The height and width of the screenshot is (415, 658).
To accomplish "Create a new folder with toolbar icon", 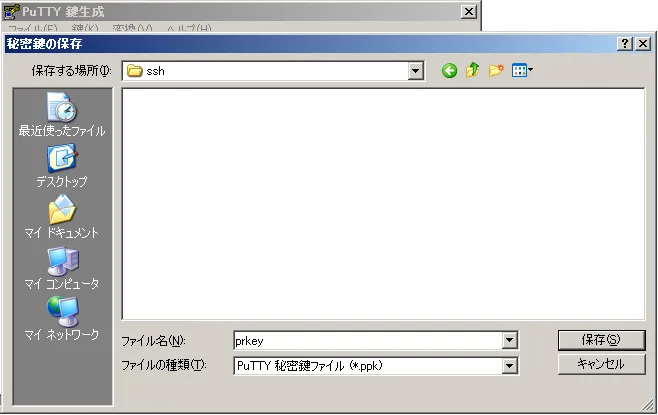I will (x=496, y=71).
